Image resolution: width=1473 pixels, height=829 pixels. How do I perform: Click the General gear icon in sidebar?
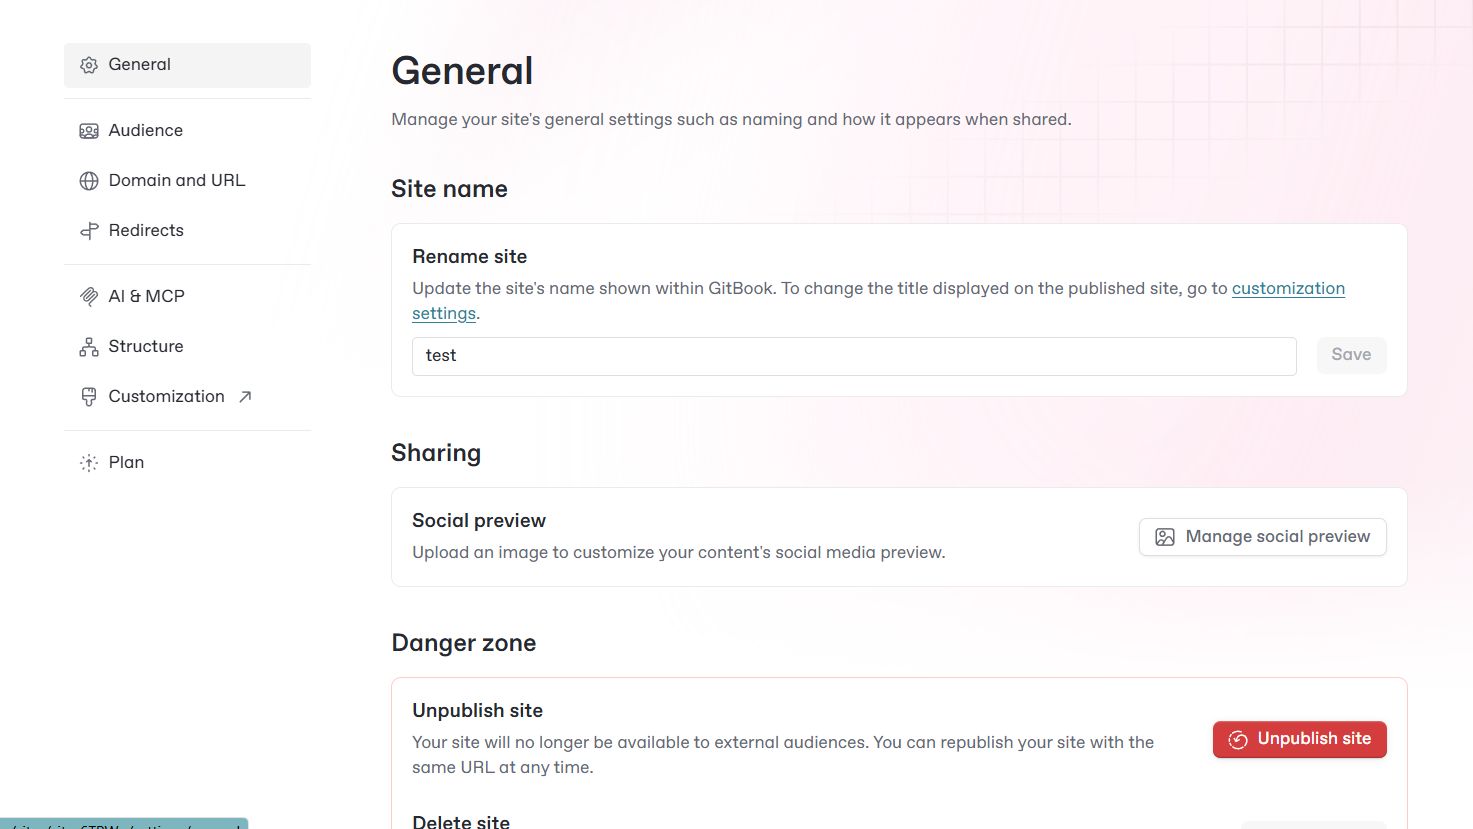coord(89,65)
